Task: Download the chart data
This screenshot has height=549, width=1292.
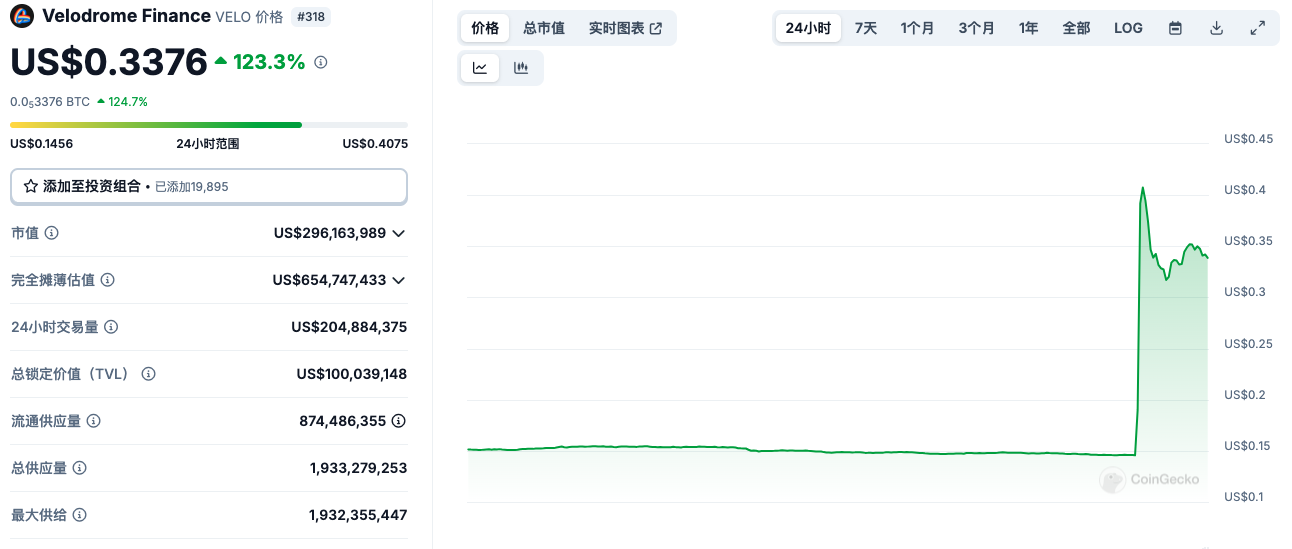Action: [x=1217, y=28]
